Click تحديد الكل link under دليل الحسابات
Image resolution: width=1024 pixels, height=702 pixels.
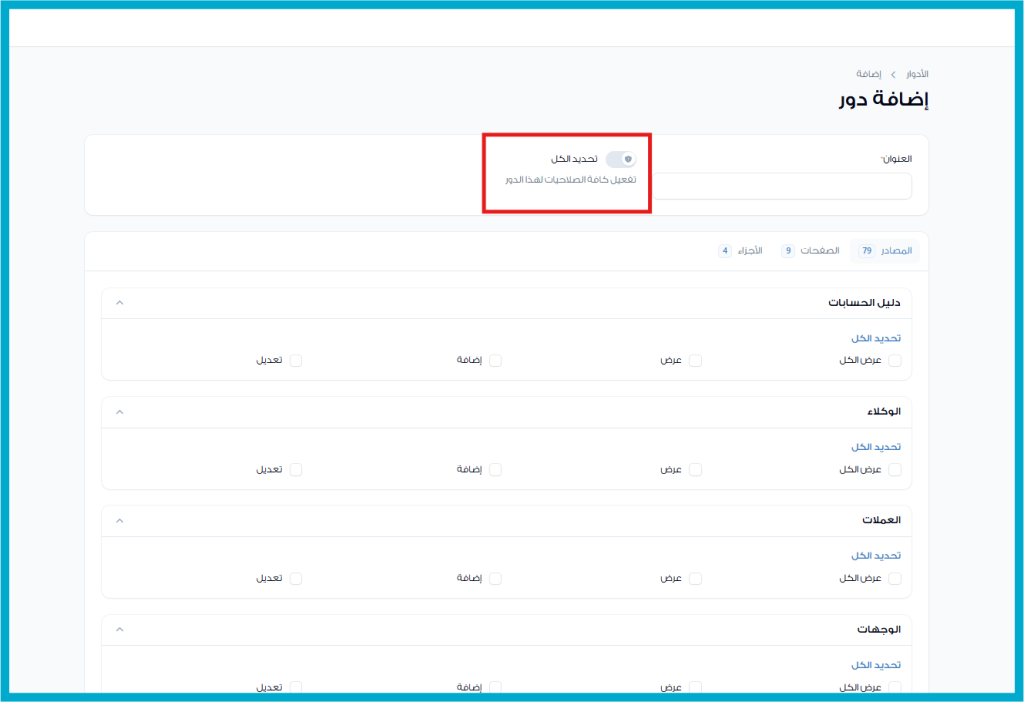click(x=876, y=338)
